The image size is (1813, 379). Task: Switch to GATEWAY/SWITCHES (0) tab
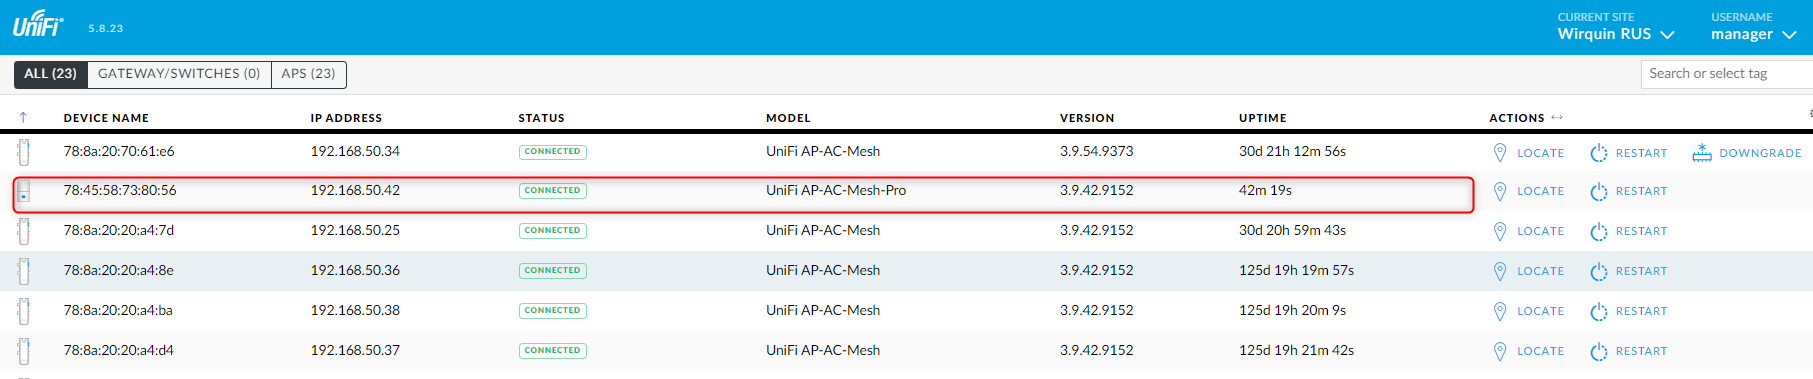tap(179, 74)
